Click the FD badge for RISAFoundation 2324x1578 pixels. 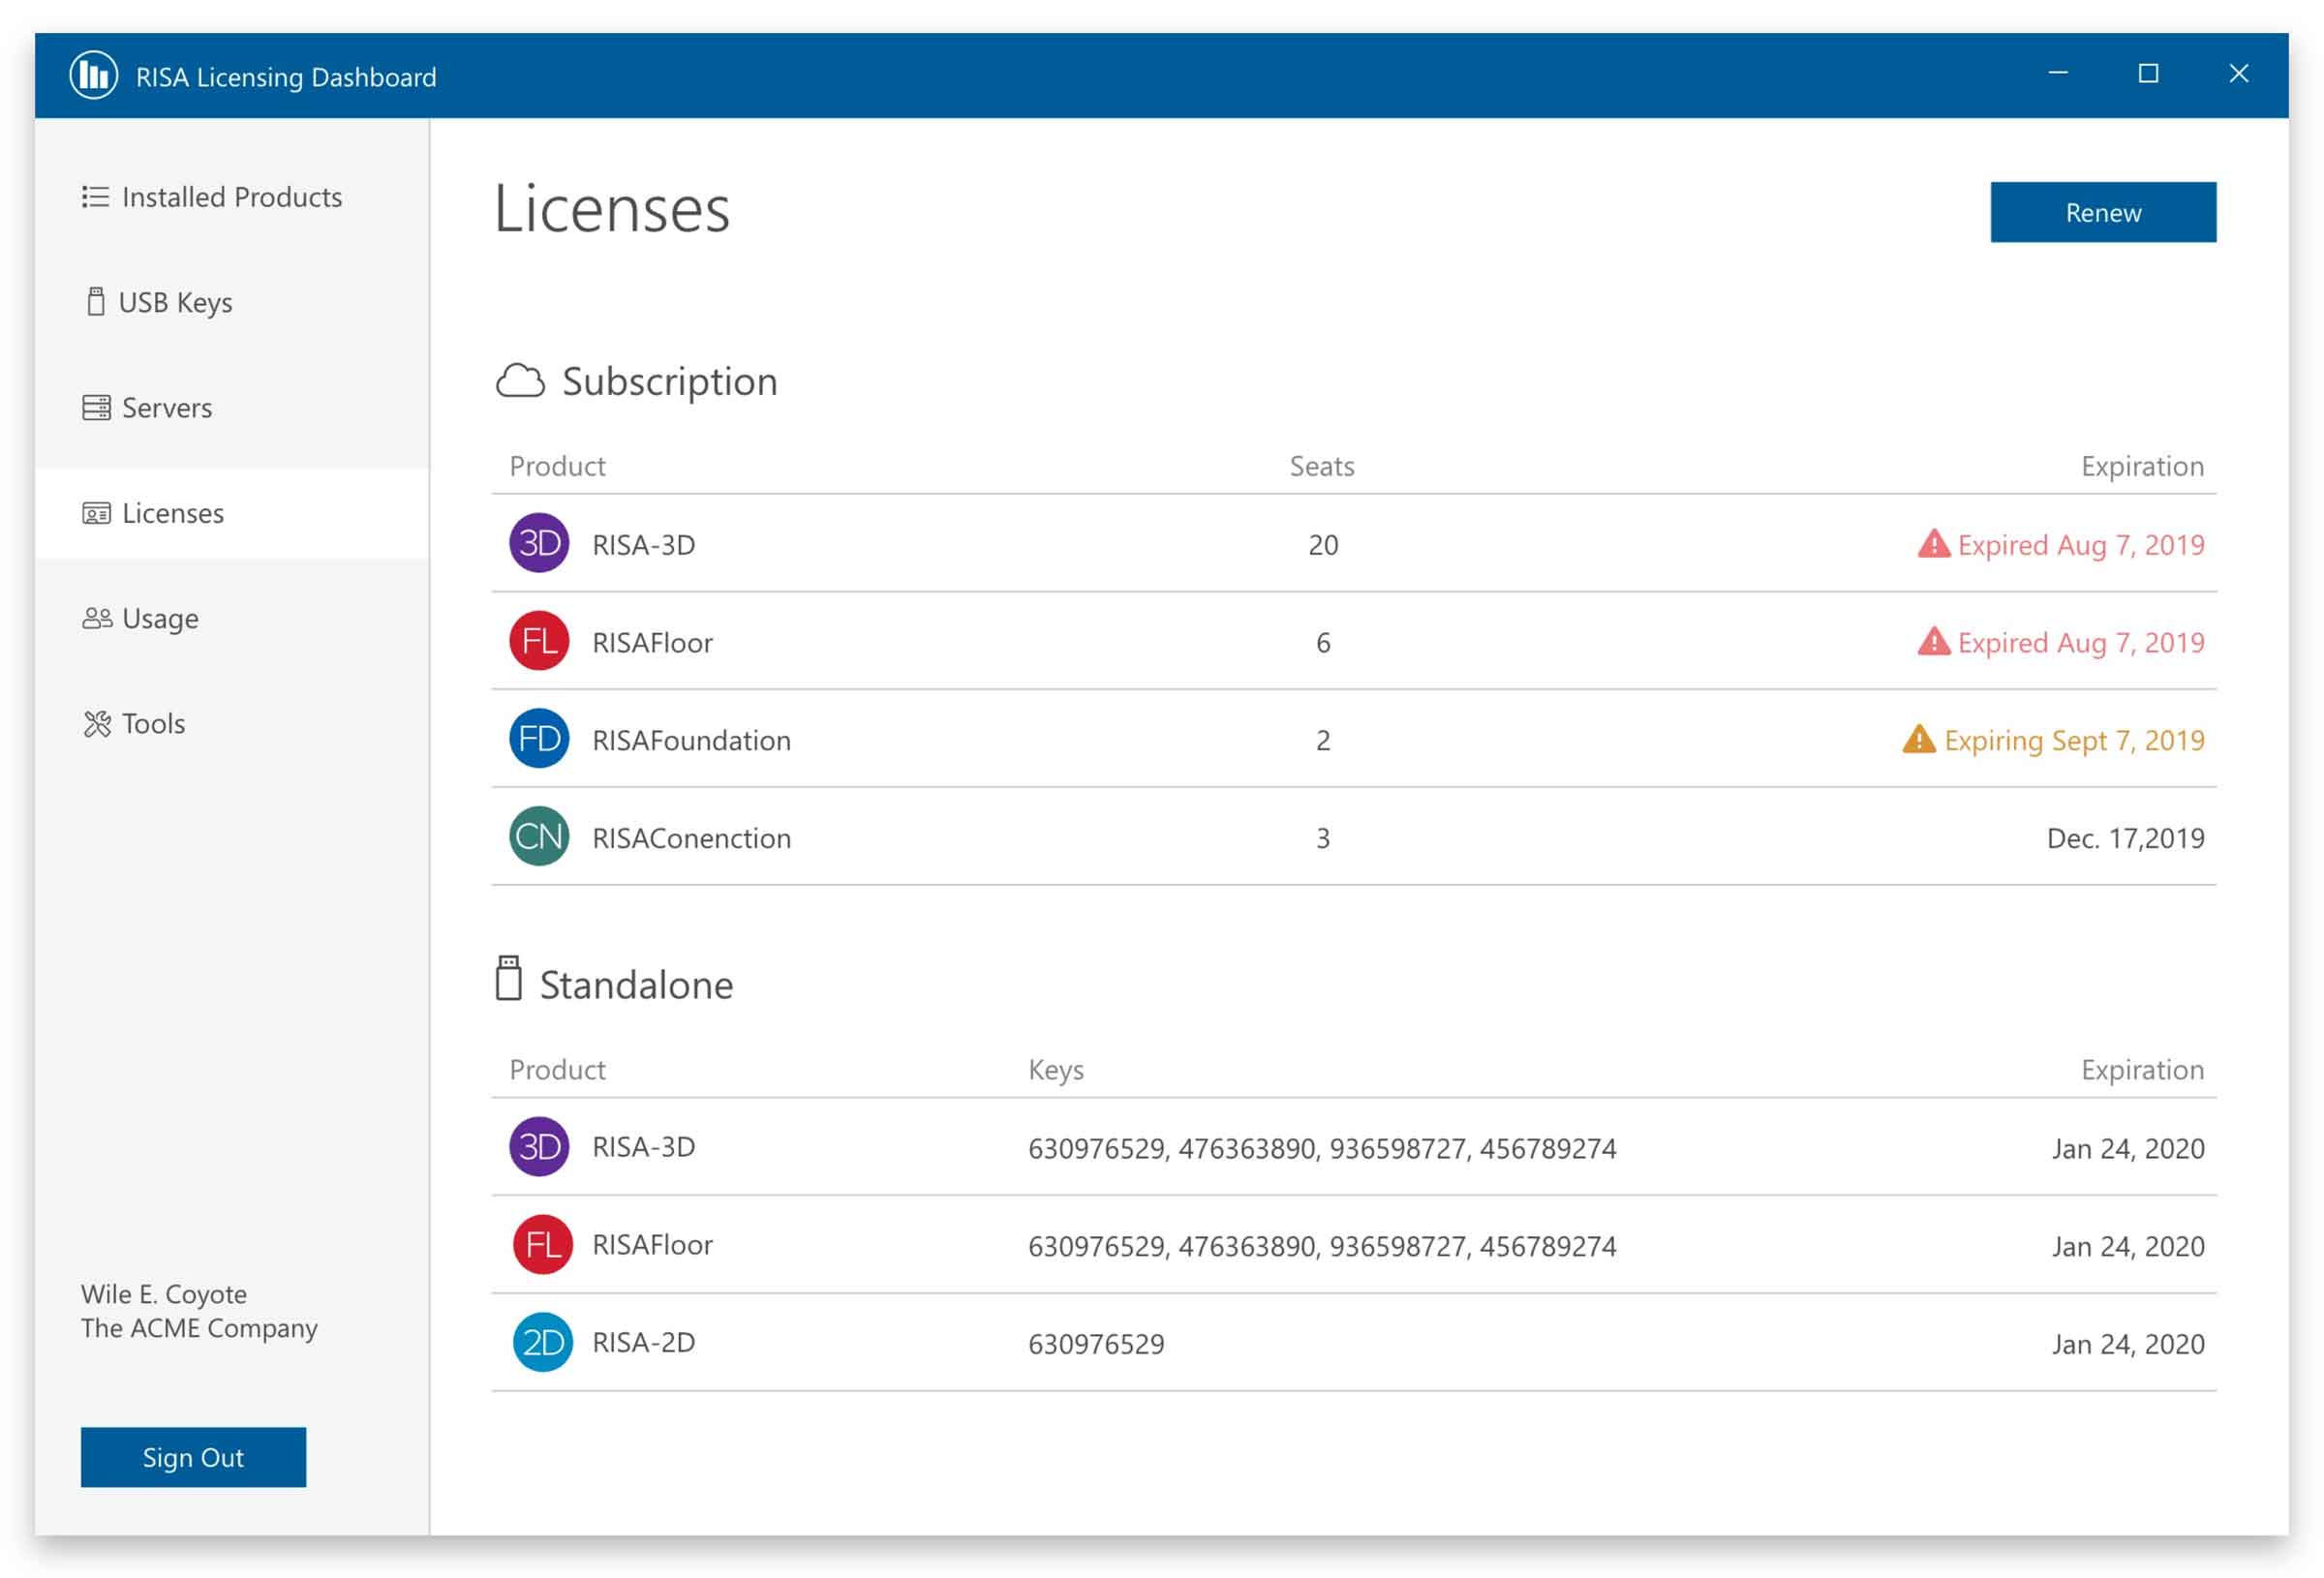(539, 739)
